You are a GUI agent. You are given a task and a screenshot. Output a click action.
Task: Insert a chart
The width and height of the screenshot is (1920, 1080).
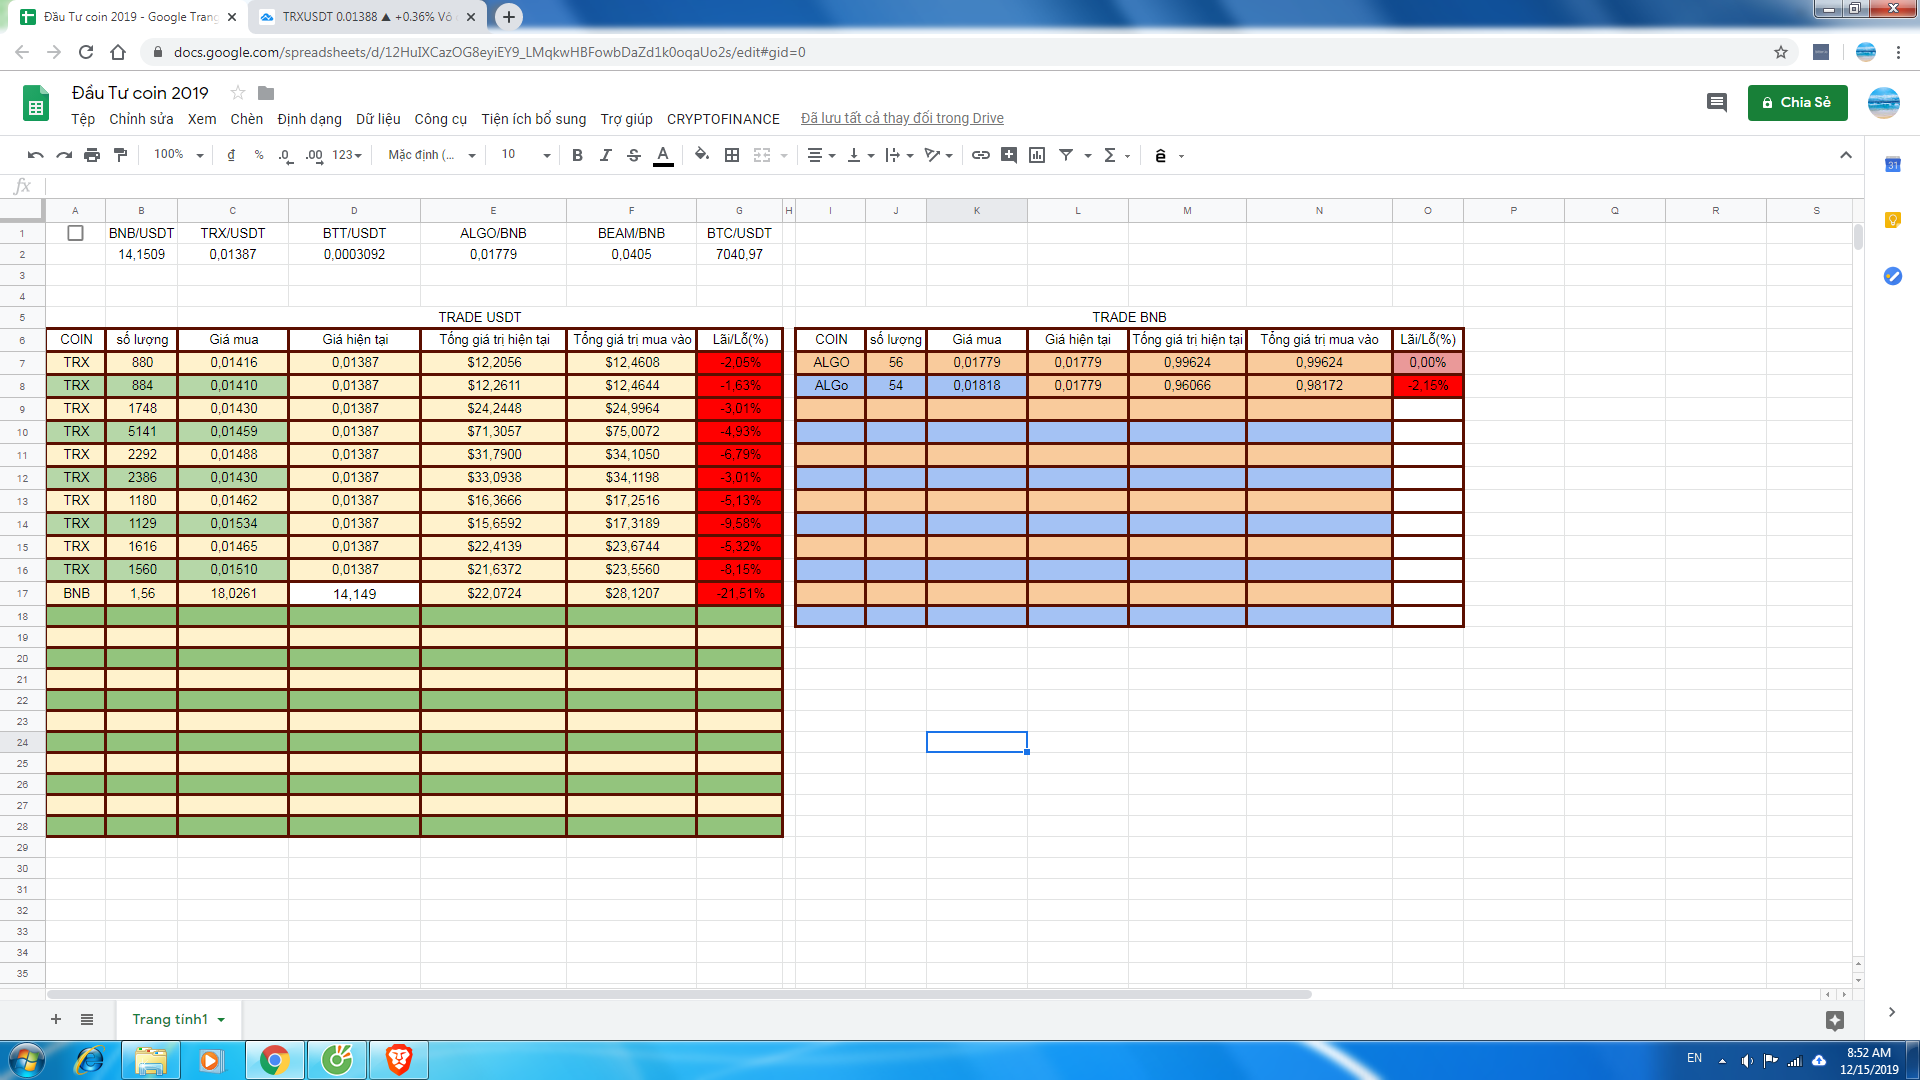coord(1037,155)
